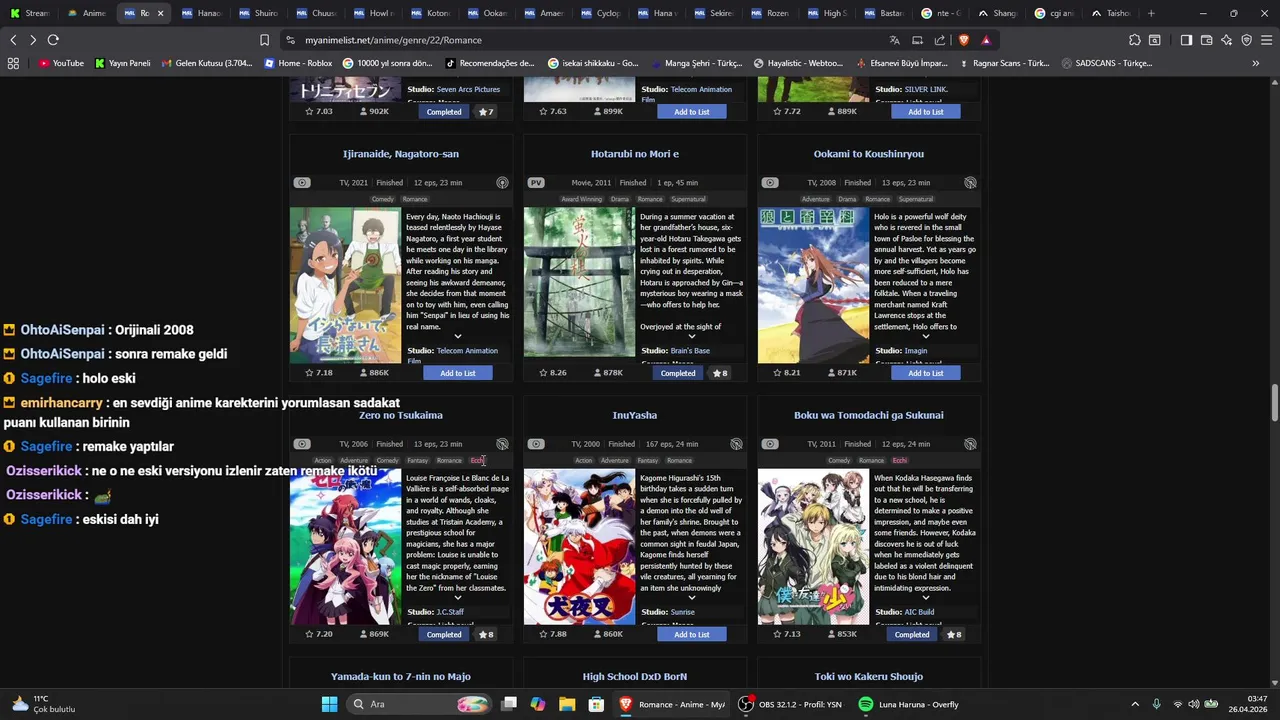
Task: Expand the Hotarubi no Mori e synopsis arrow
Action: pyautogui.click(x=692, y=336)
